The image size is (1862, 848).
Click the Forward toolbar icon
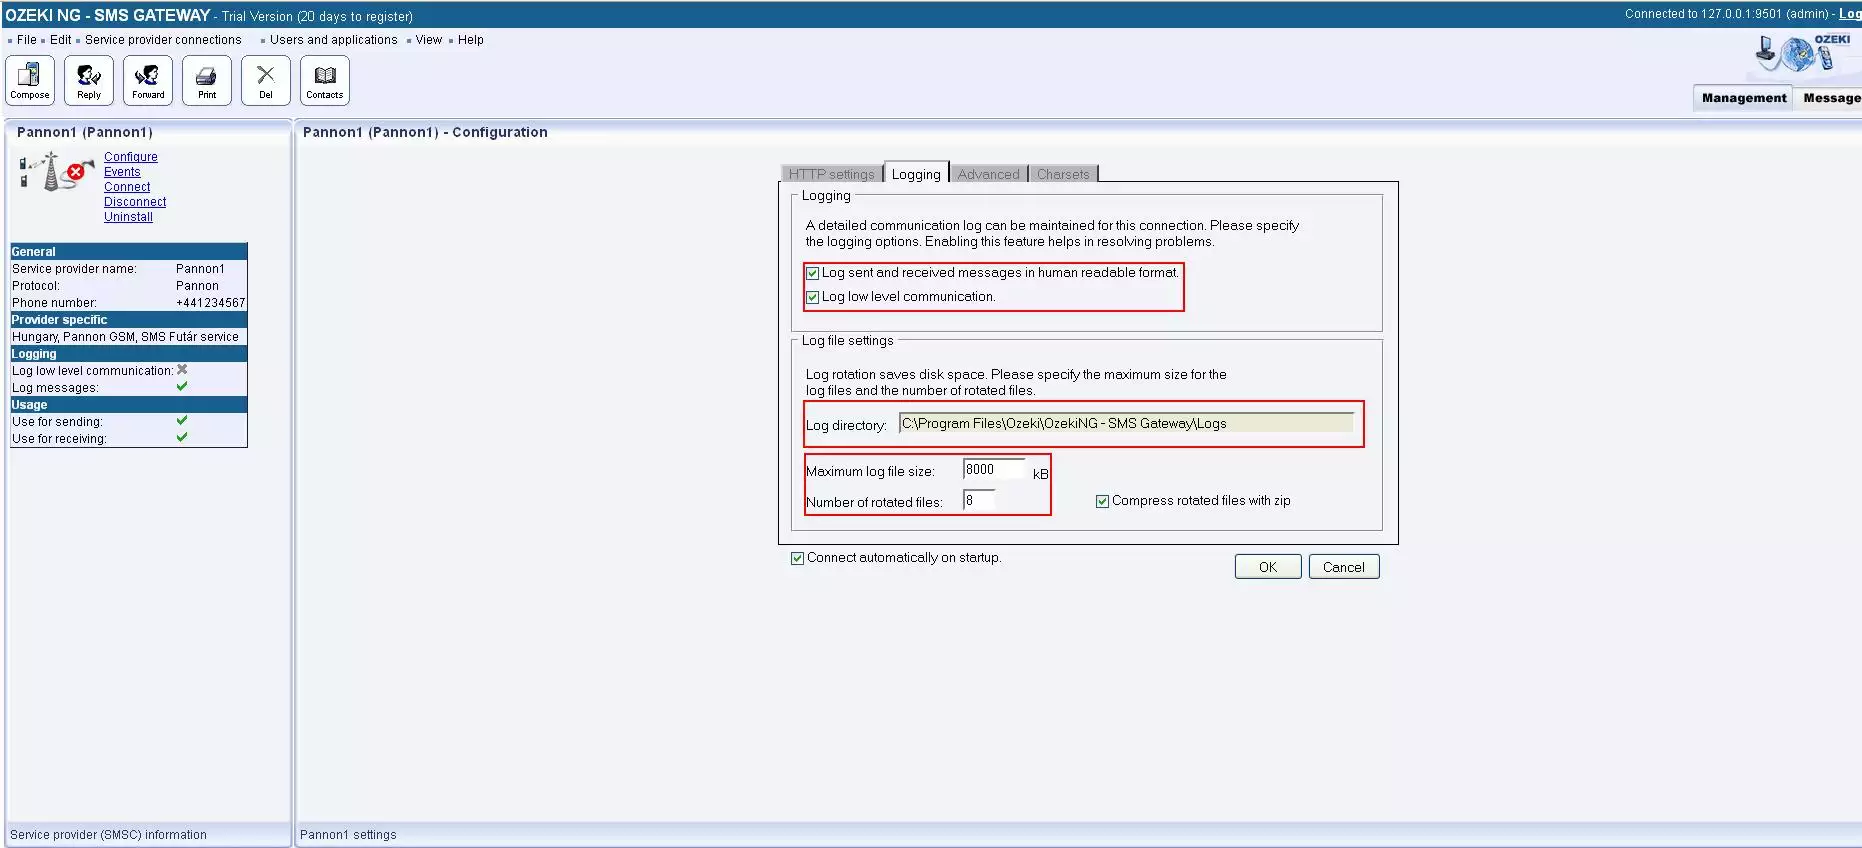tap(148, 80)
